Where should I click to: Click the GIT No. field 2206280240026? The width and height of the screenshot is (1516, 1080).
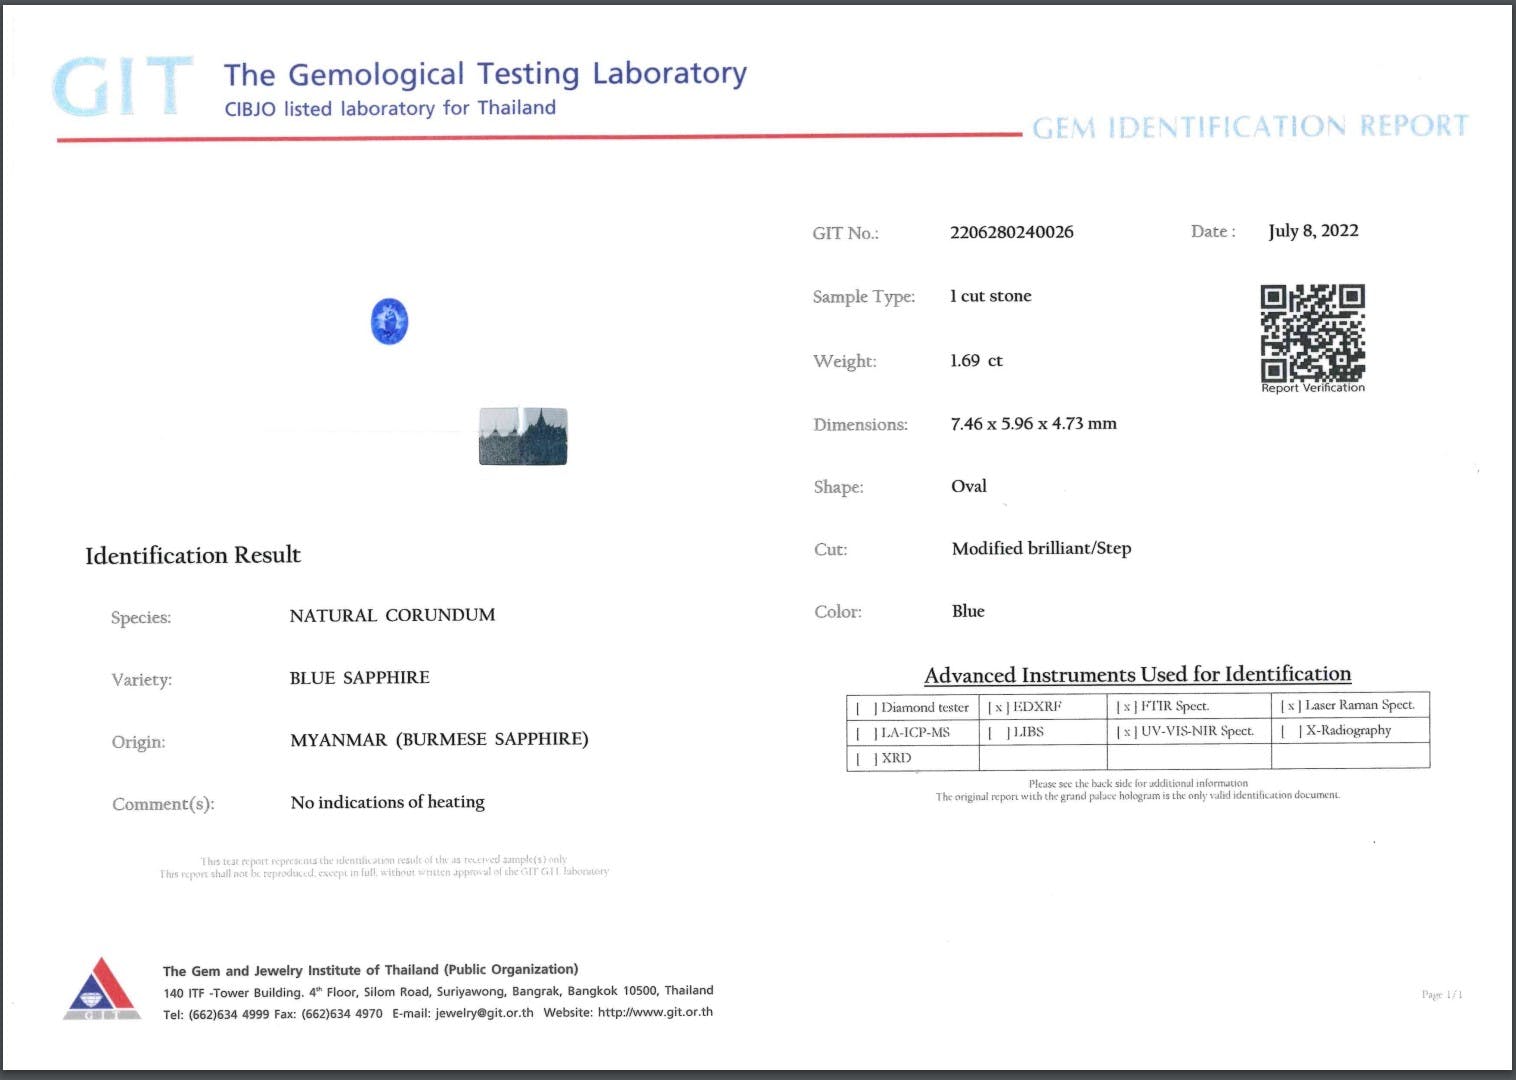point(1011,232)
